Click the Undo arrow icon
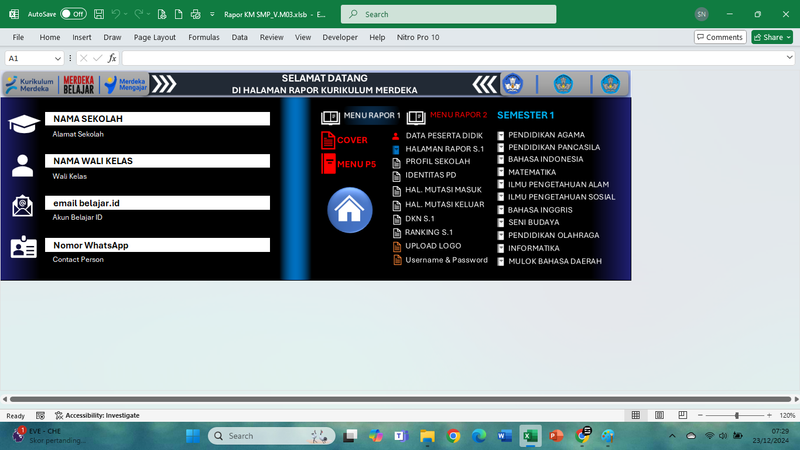The height and width of the screenshot is (450, 800). [x=116, y=14]
